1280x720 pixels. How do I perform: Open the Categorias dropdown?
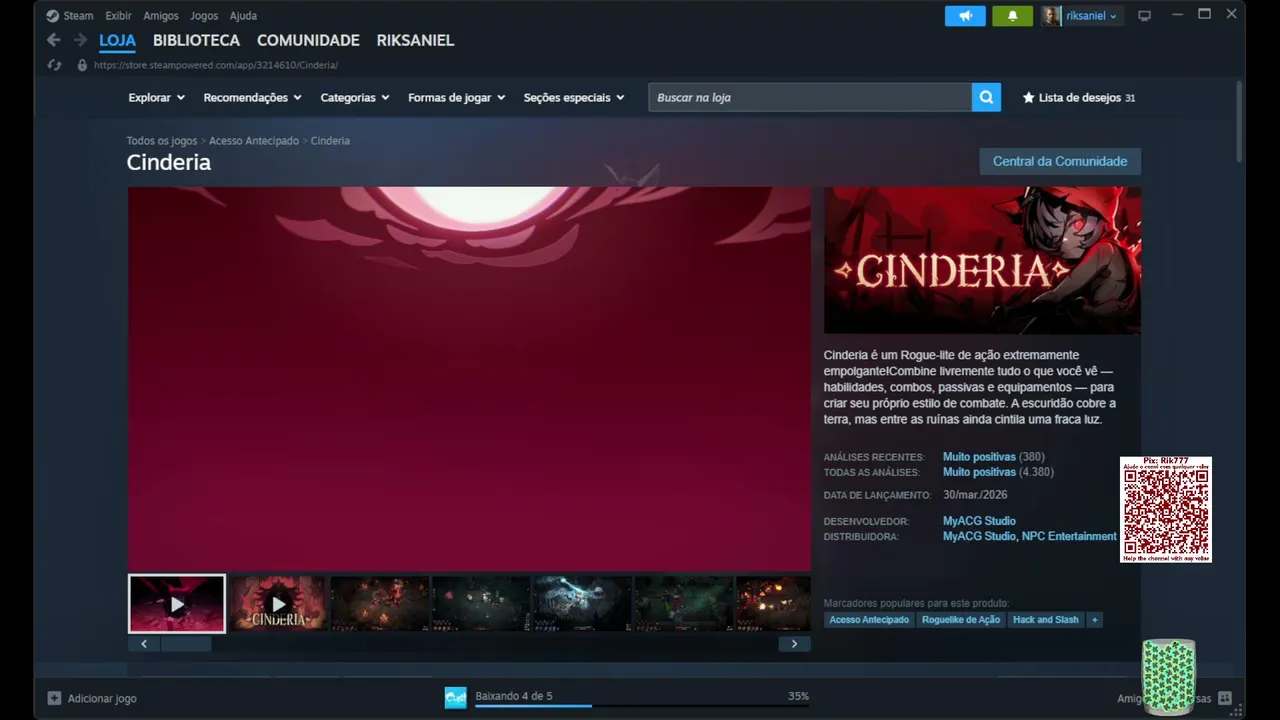[355, 98]
